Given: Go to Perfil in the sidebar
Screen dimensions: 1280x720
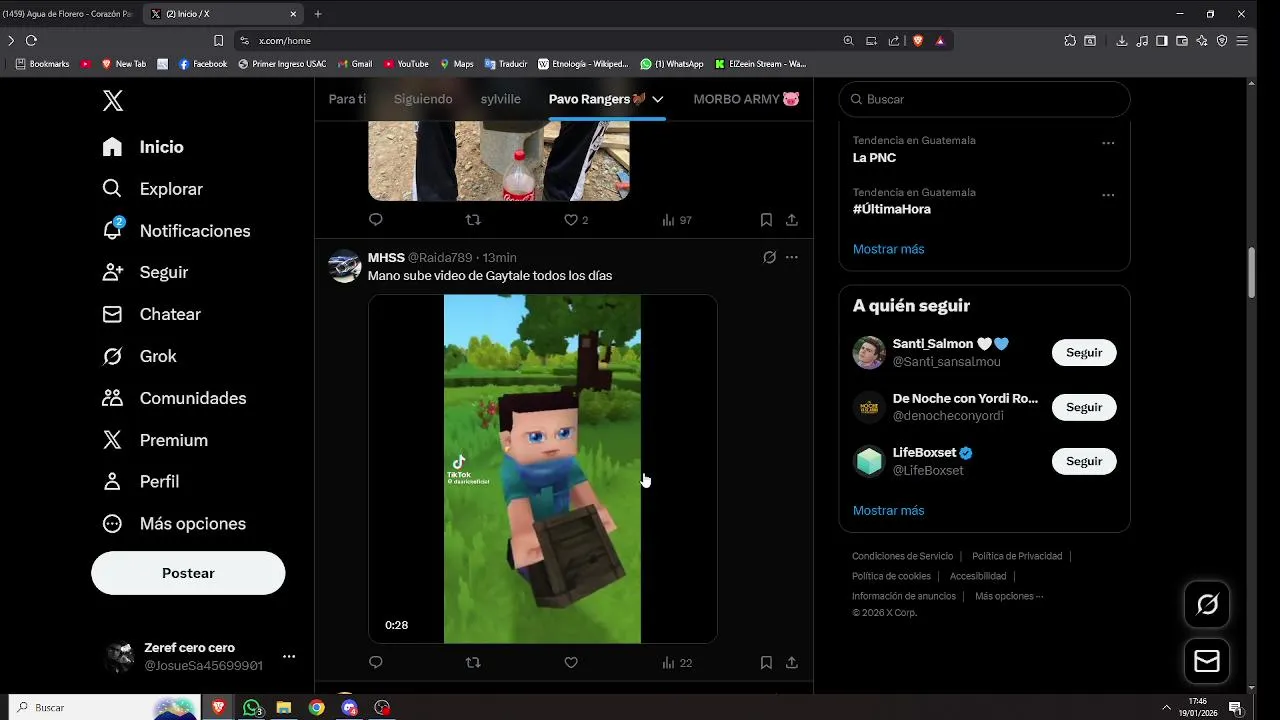Looking at the screenshot, I should 140,482.
